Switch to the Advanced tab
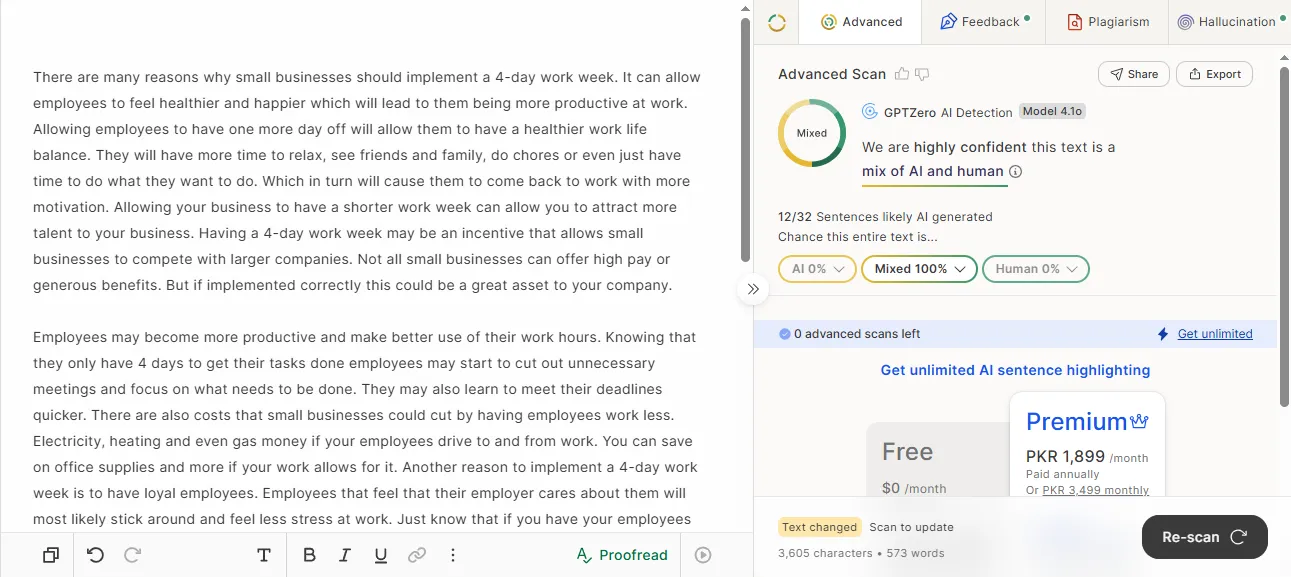This screenshot has width=1291, height=577. 861,22
